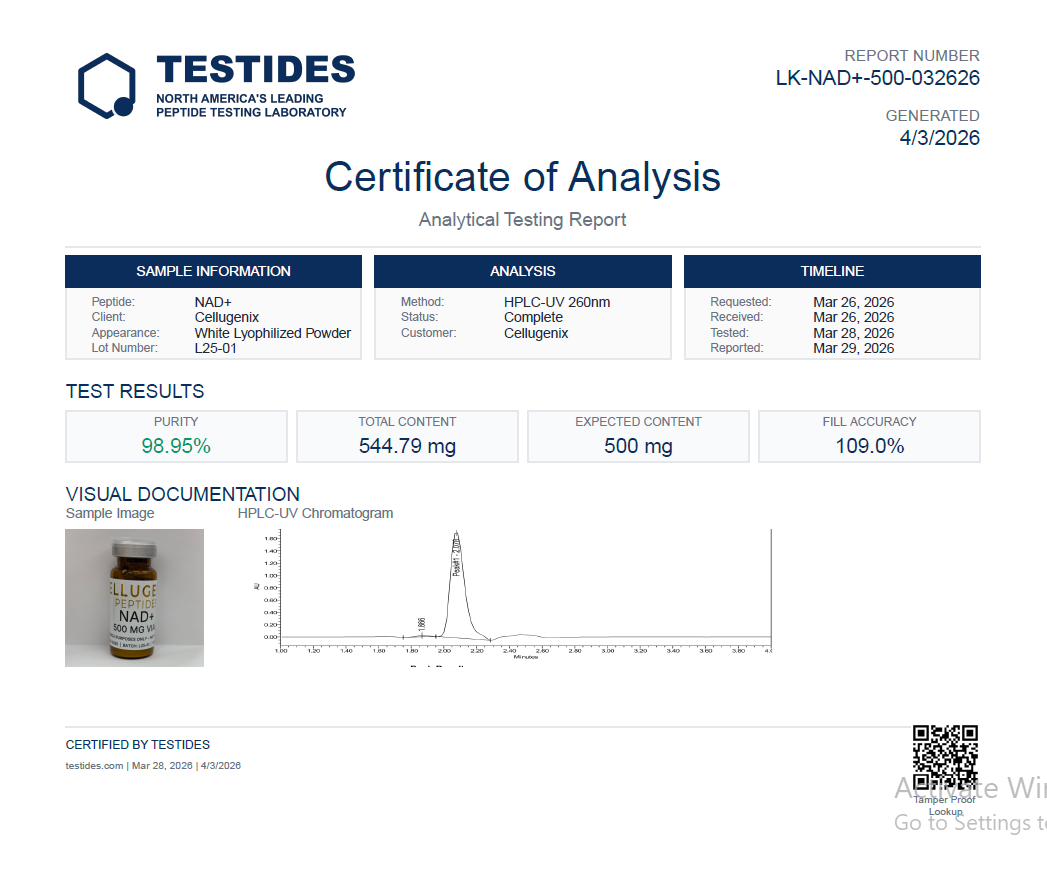
Task: Click the Sample Image label
Action: (x=110, y=513)
